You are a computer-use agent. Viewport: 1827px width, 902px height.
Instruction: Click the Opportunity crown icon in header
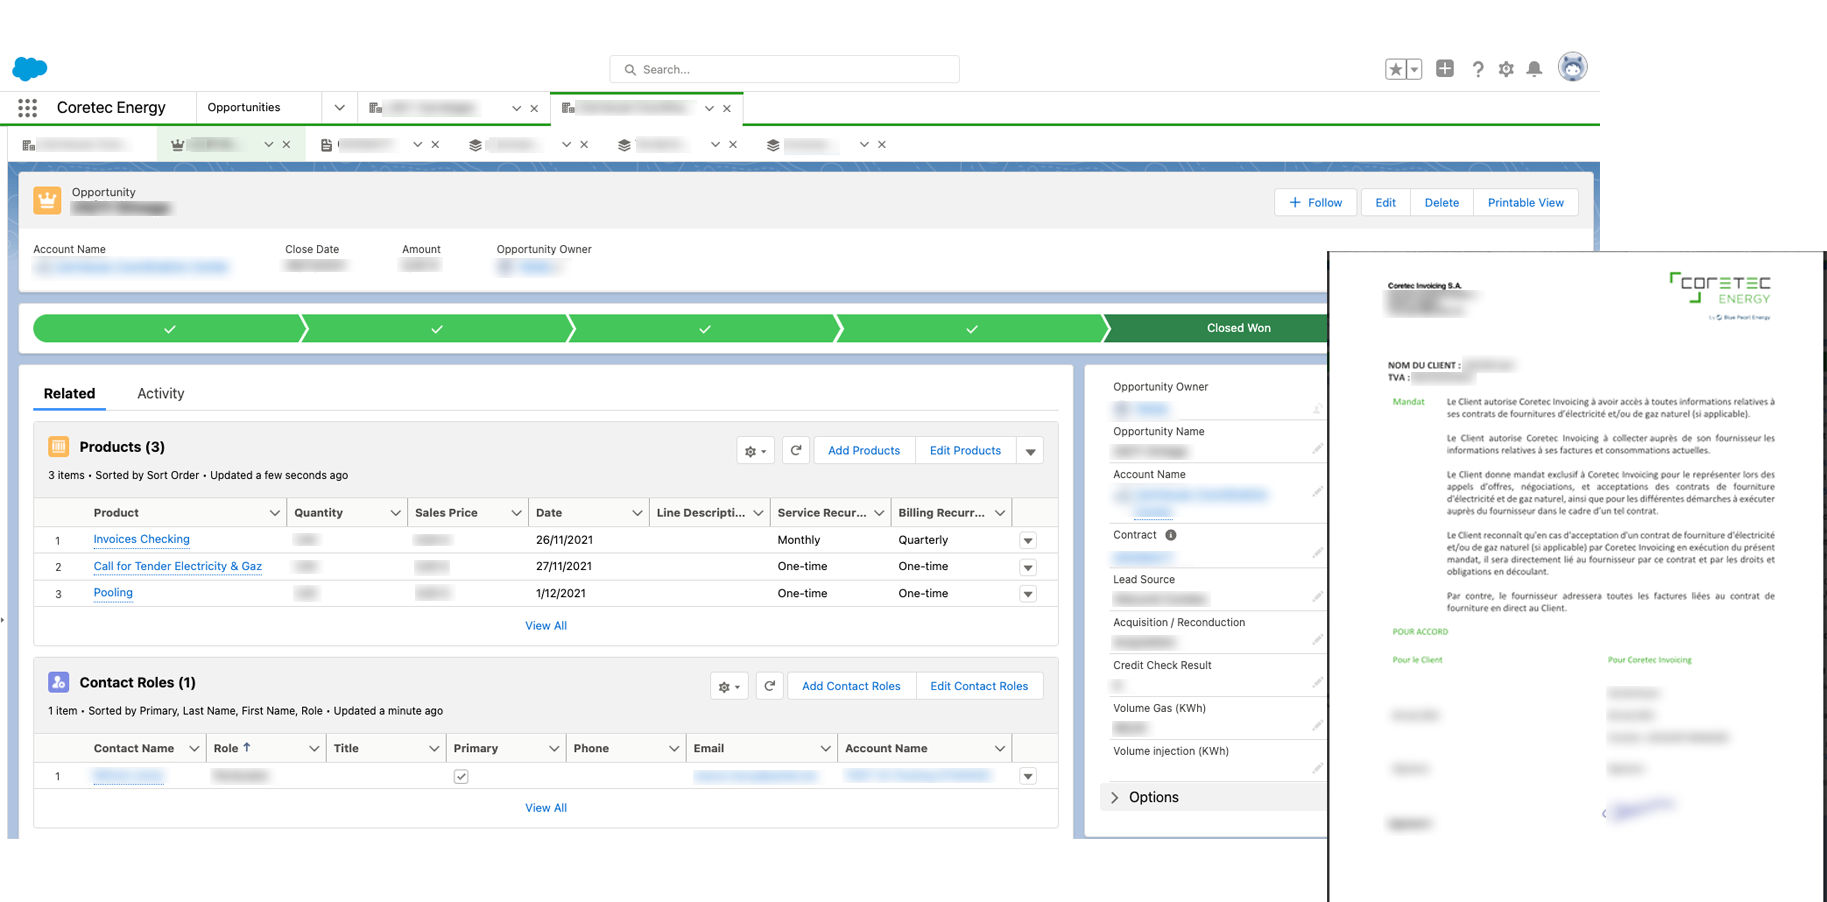(47, 200)
